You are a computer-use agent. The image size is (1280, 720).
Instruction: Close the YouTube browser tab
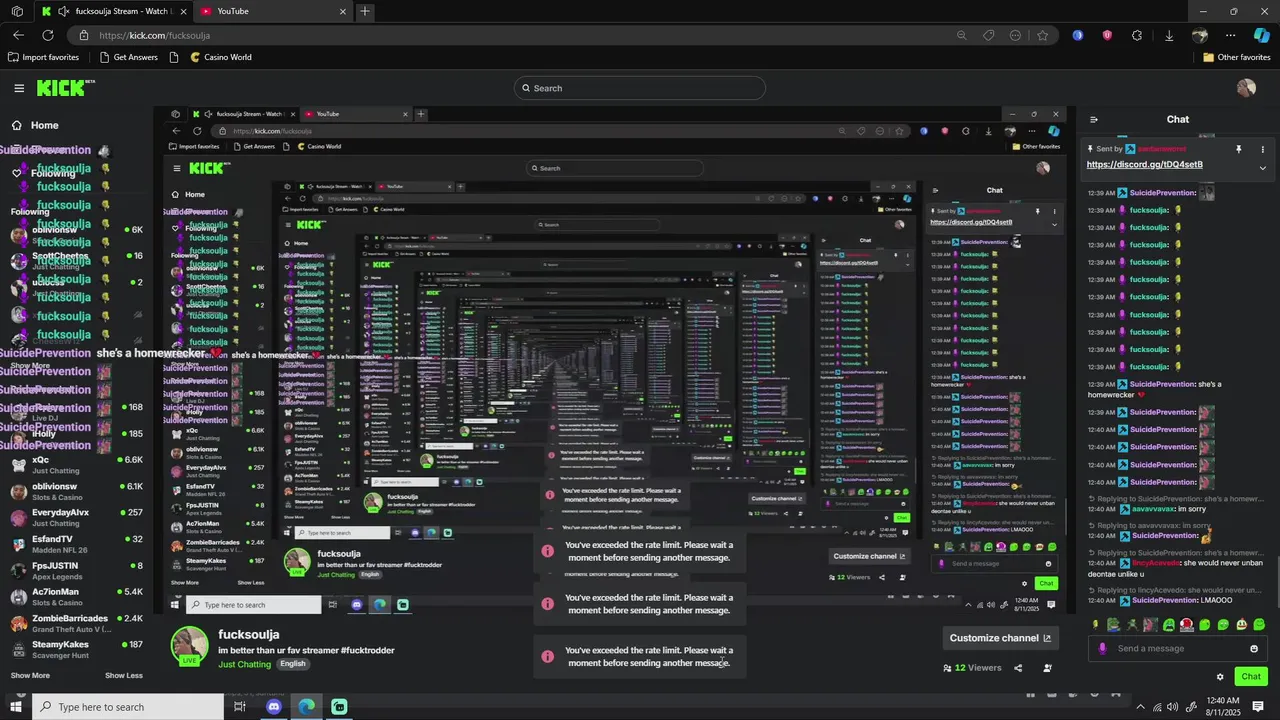tap(343, 11)
